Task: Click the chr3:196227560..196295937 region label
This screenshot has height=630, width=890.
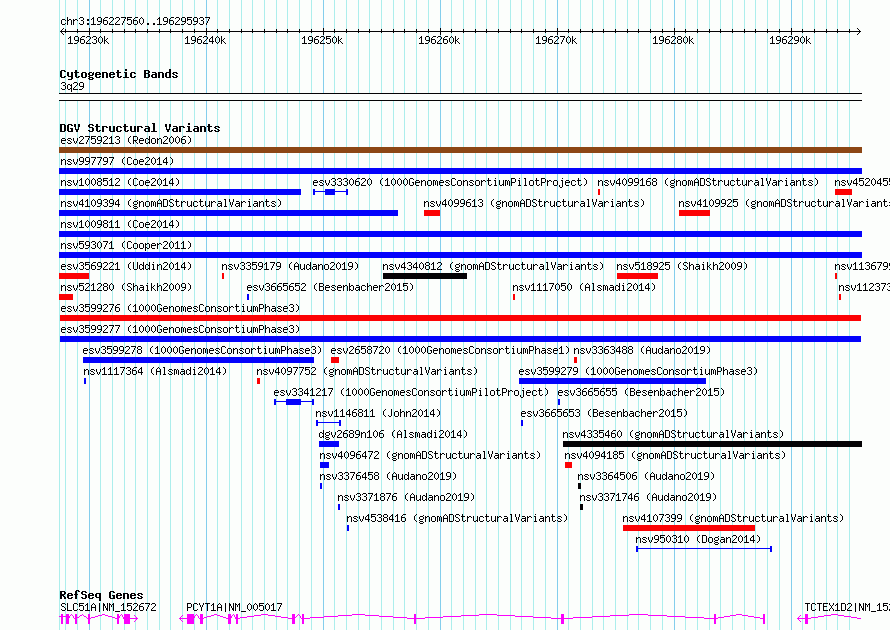Action: click(x=135, y=21)
